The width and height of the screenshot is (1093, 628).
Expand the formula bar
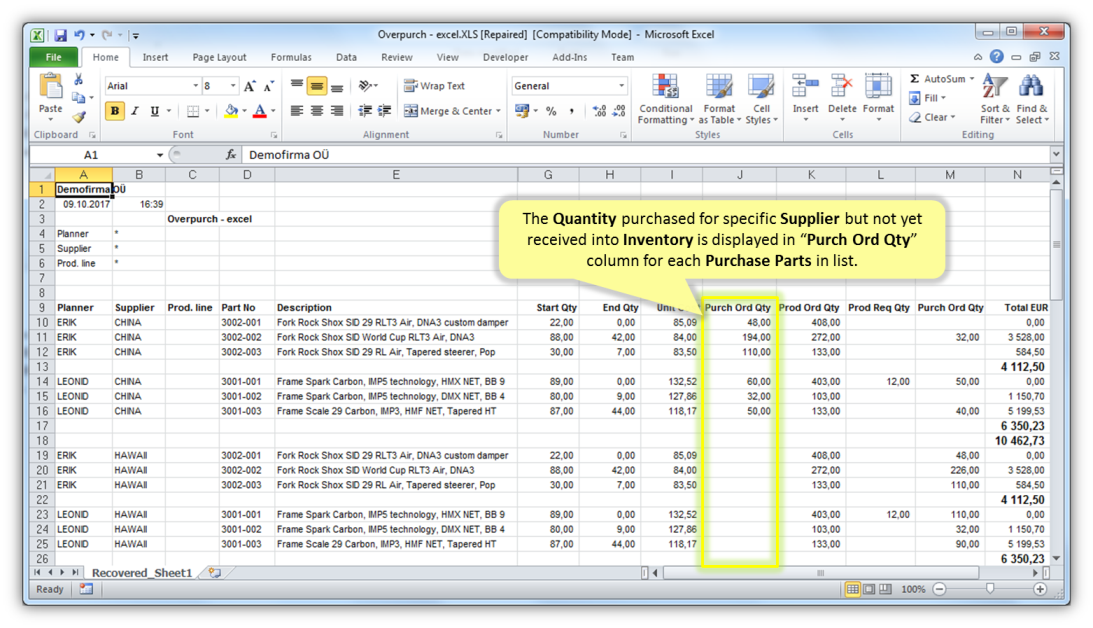pos(1056,154)
